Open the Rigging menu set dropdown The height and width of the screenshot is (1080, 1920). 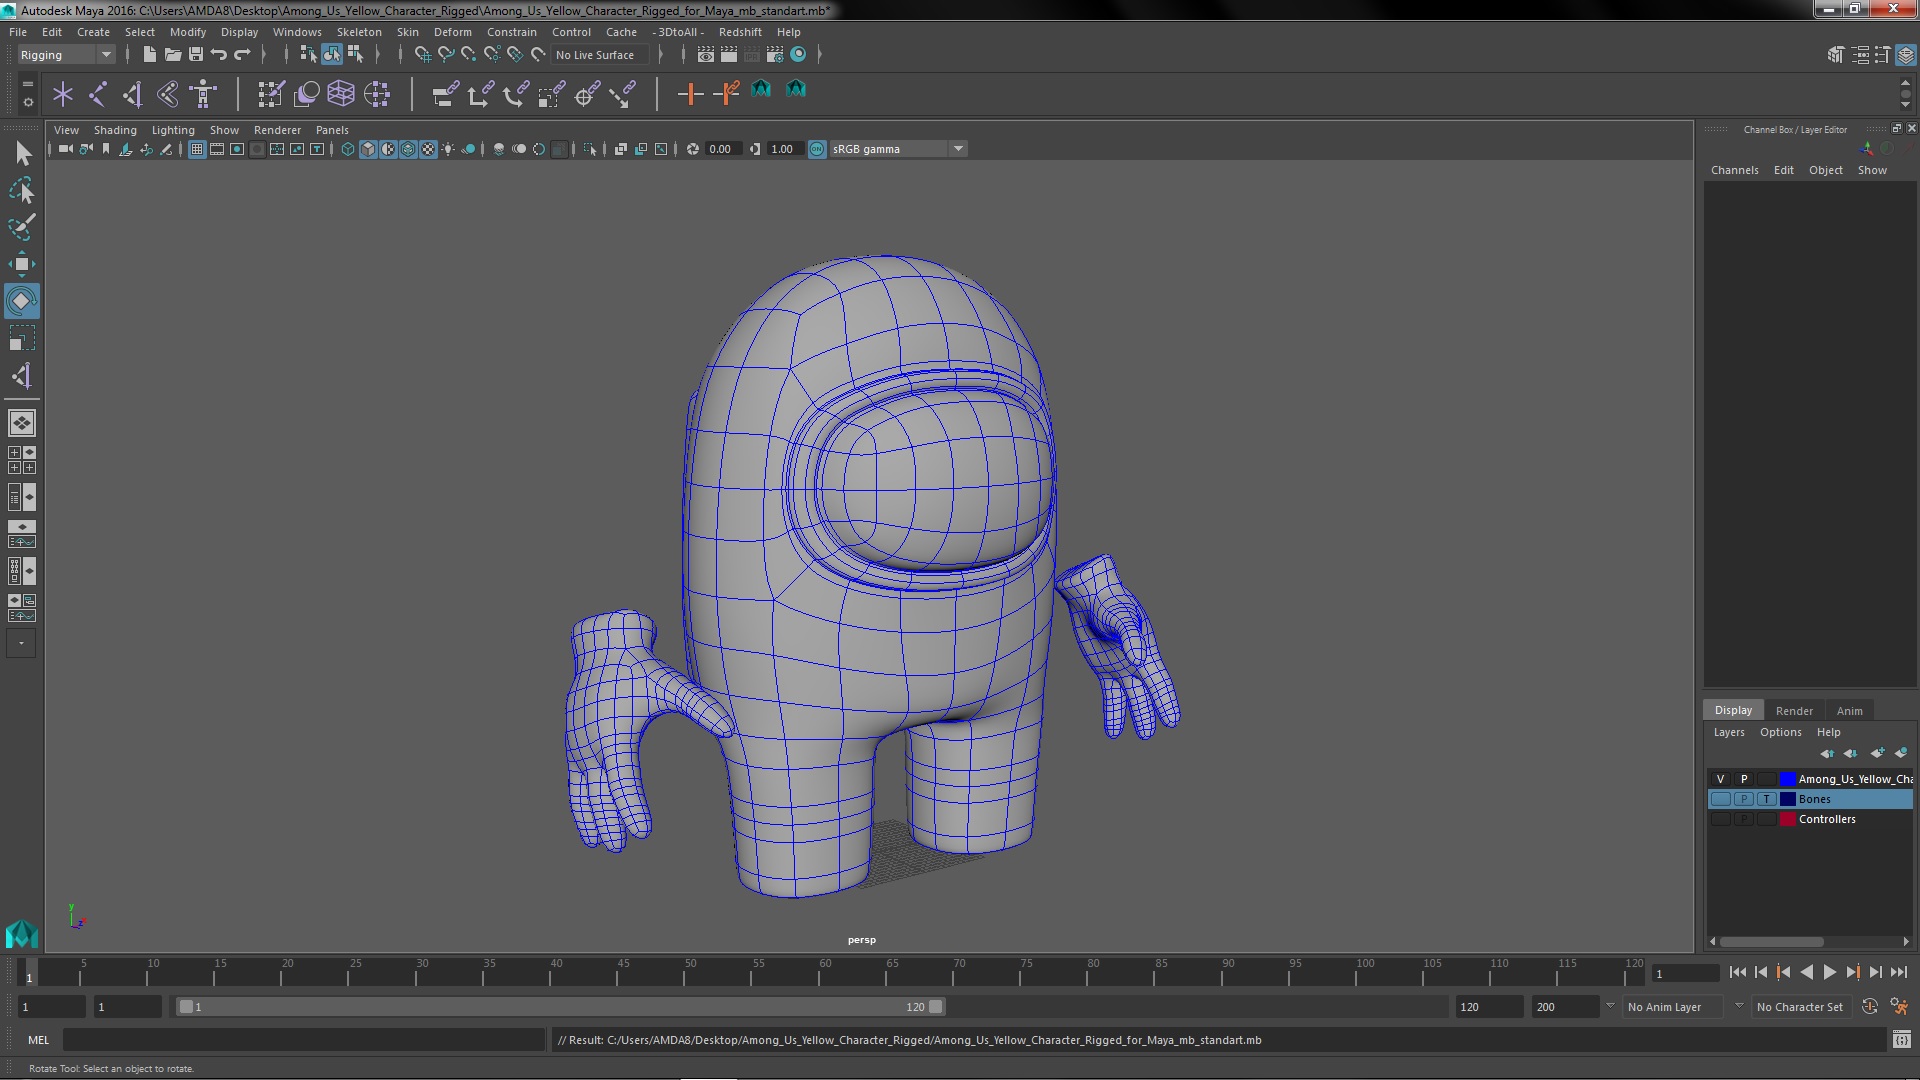pyautogui.click(x=66, y=55)
